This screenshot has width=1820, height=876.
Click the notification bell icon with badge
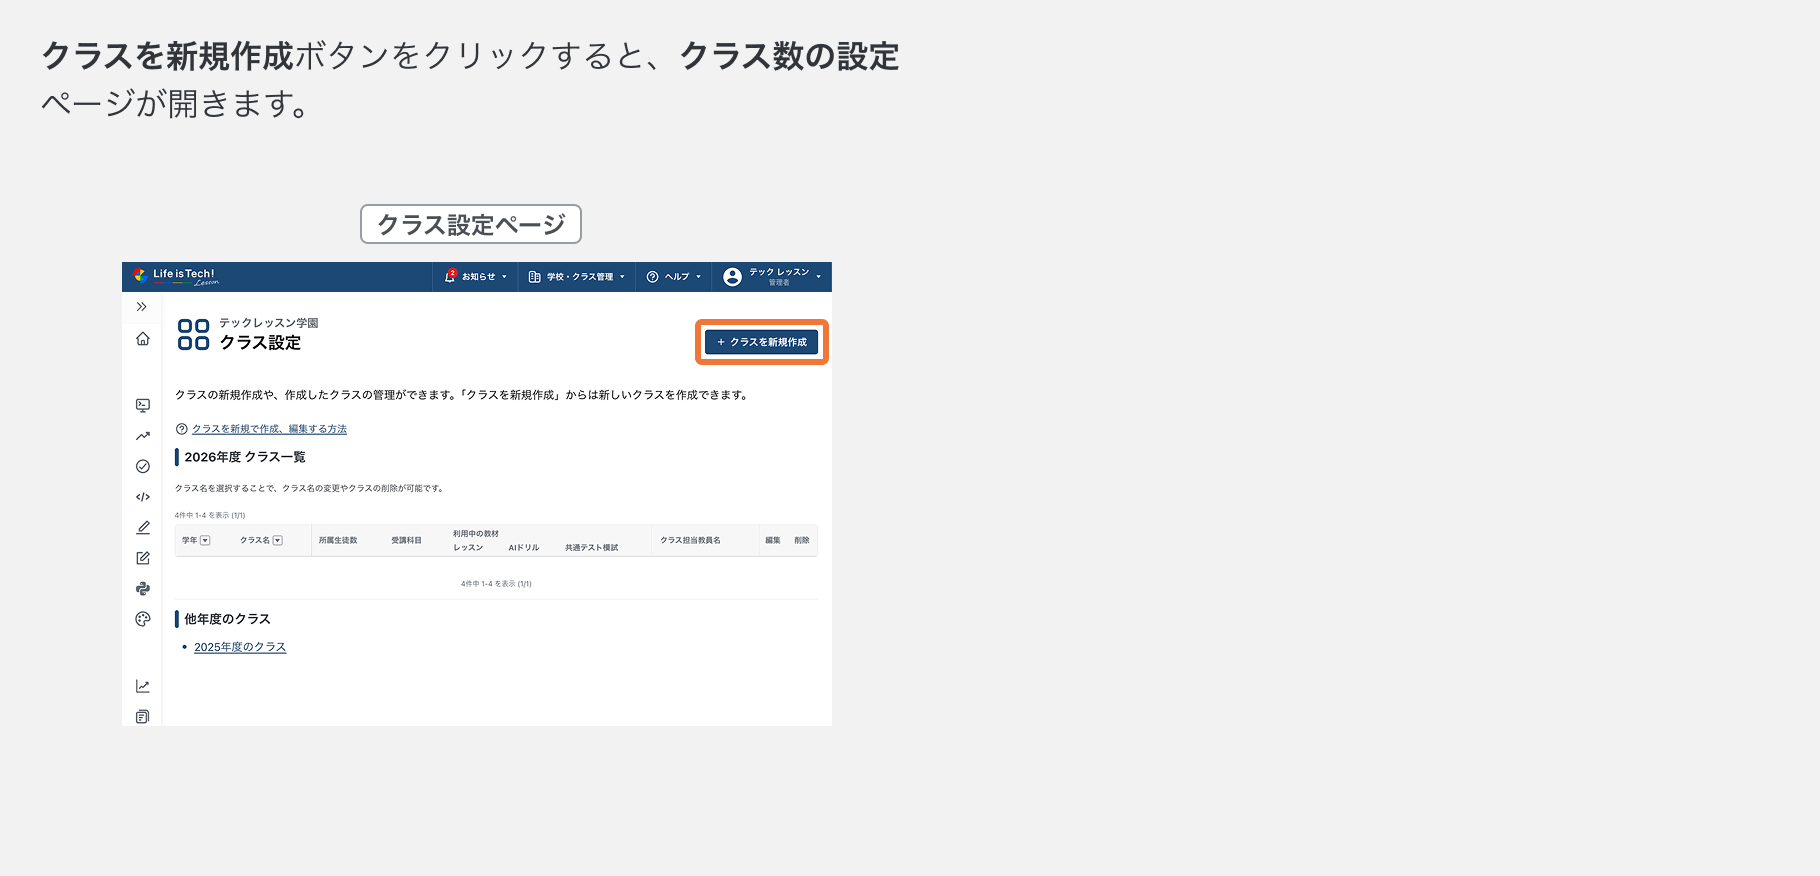coord(450,276)
